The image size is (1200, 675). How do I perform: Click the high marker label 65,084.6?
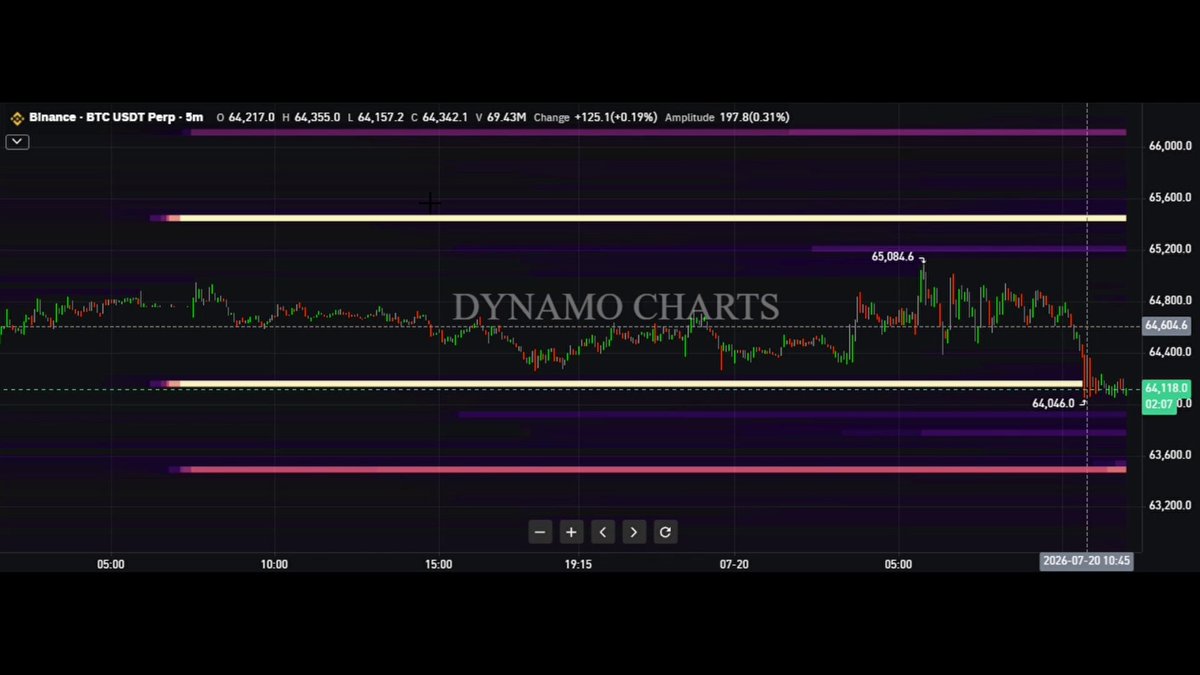point(893,257)
